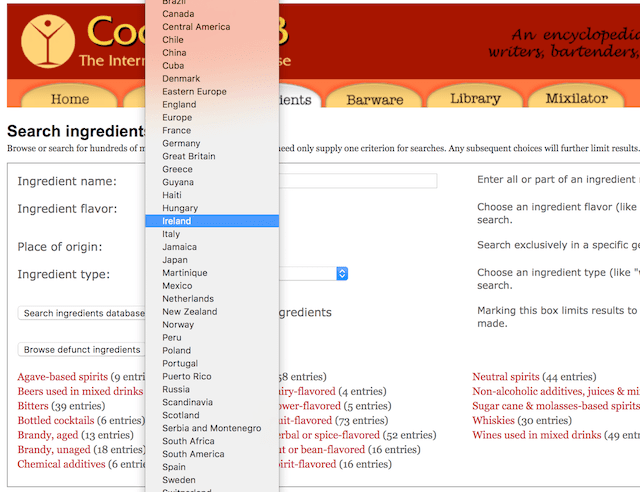The image size is (640, 492).
Task: Focus the Ingredient name text field
Action: coord(358,180)
